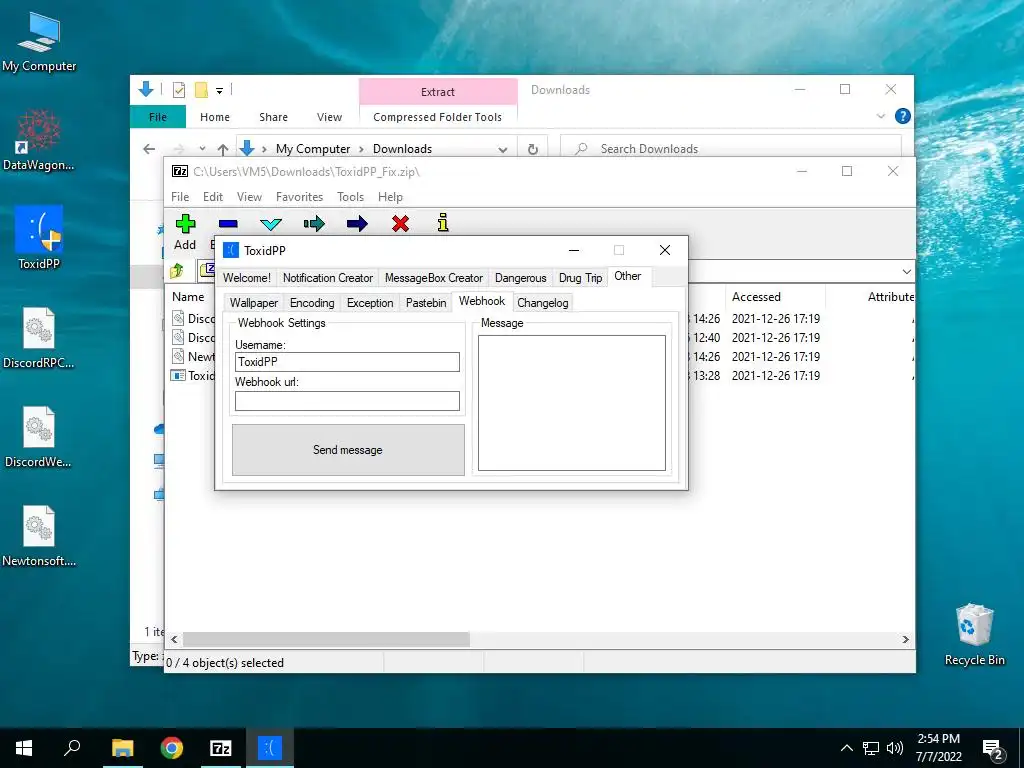Select the DiscordRPC file on desktop
Image resolution: width=1024 pixels, height=768 pixels.
click(x=39, y=338)
